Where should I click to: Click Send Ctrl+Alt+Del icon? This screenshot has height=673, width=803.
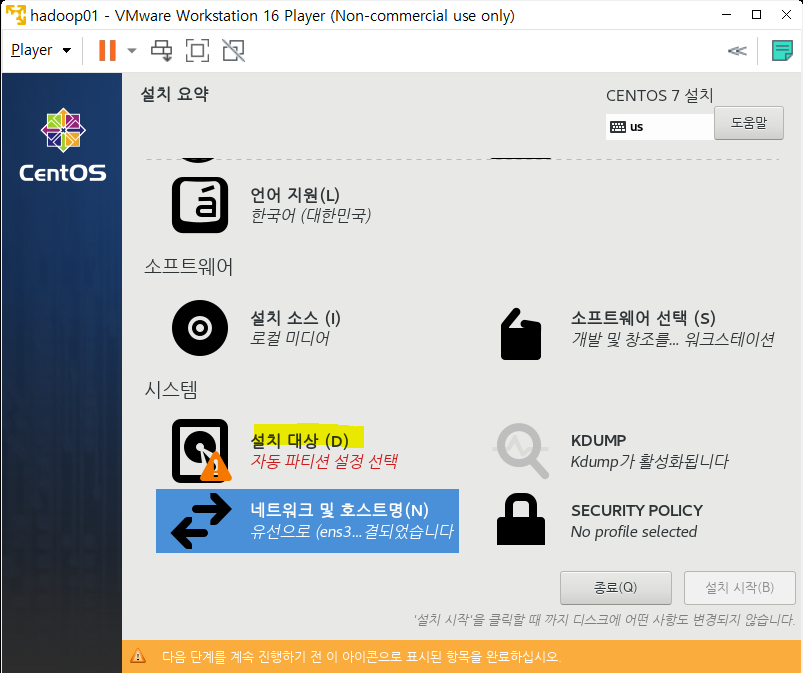coord(161,50)
